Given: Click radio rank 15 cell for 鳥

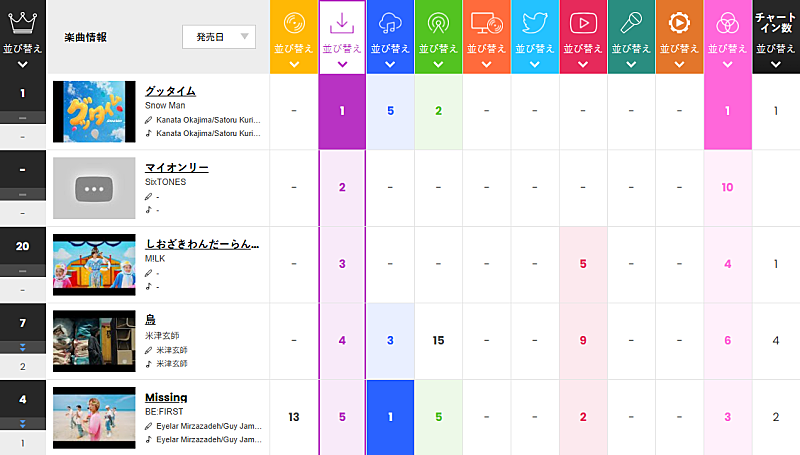Looking at the screenshot, I should point(438,341).
